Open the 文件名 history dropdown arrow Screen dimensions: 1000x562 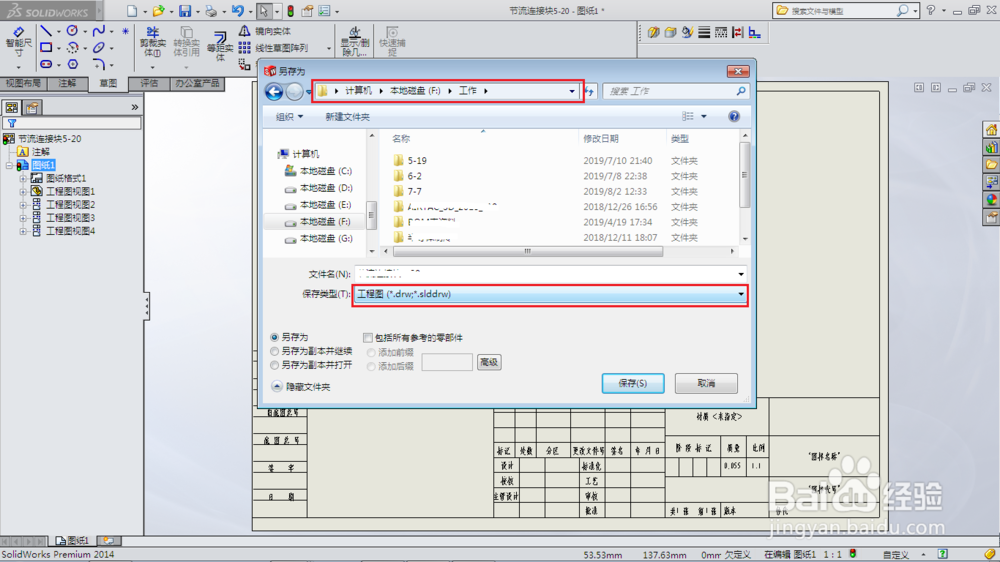click(x=741, y=274)
